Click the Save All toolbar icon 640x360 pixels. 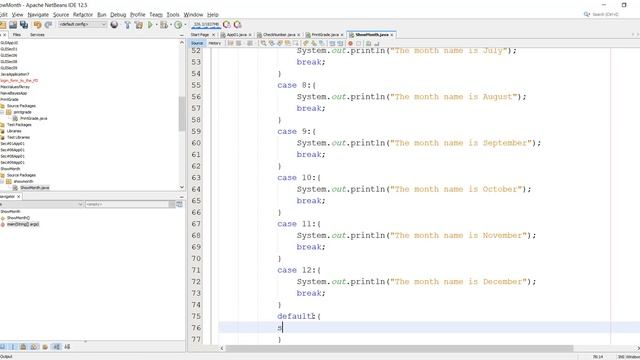24,25
